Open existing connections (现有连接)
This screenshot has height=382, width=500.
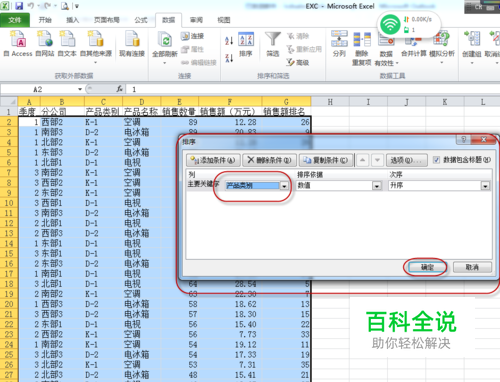[132, 44]
